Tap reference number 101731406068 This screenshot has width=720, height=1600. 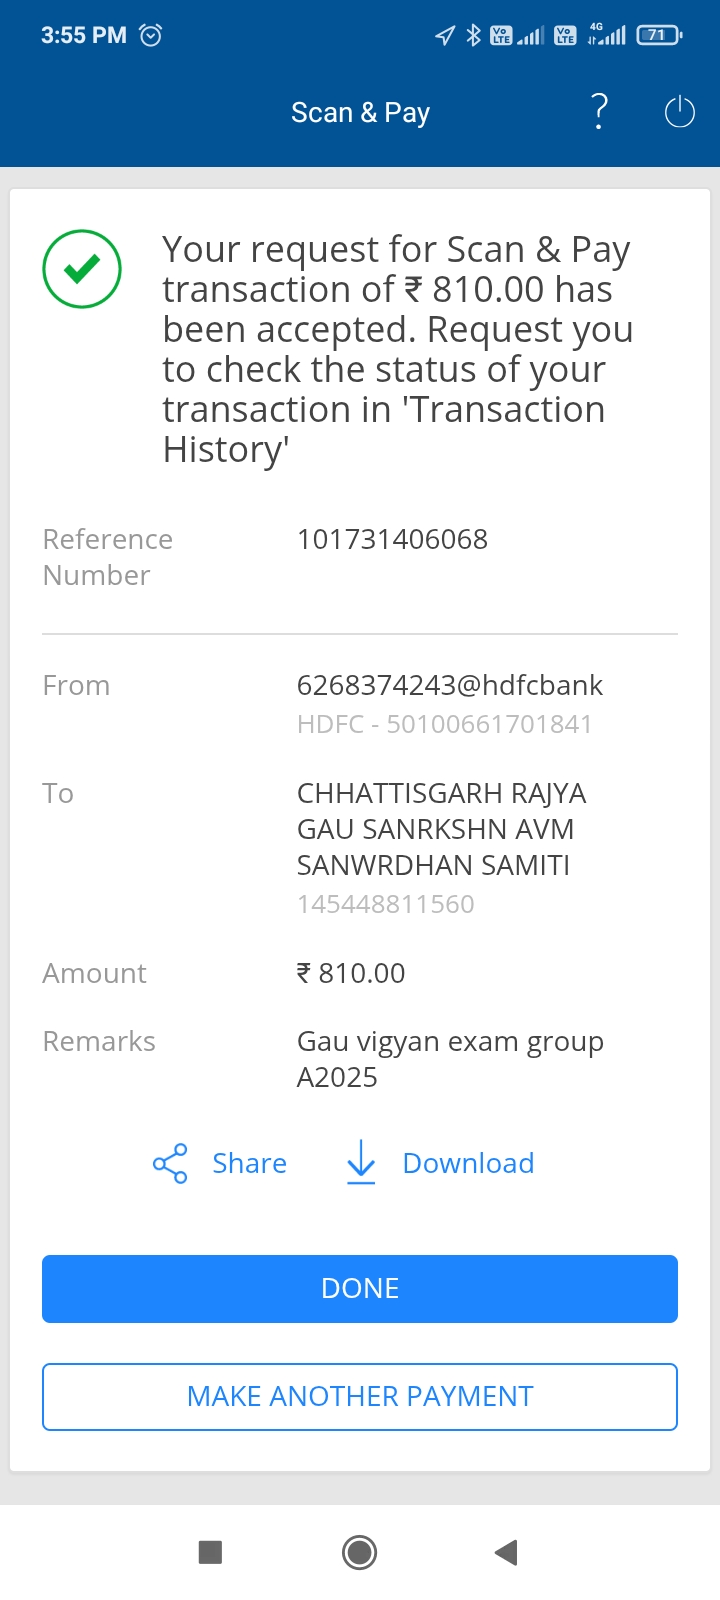coord(392,539)
